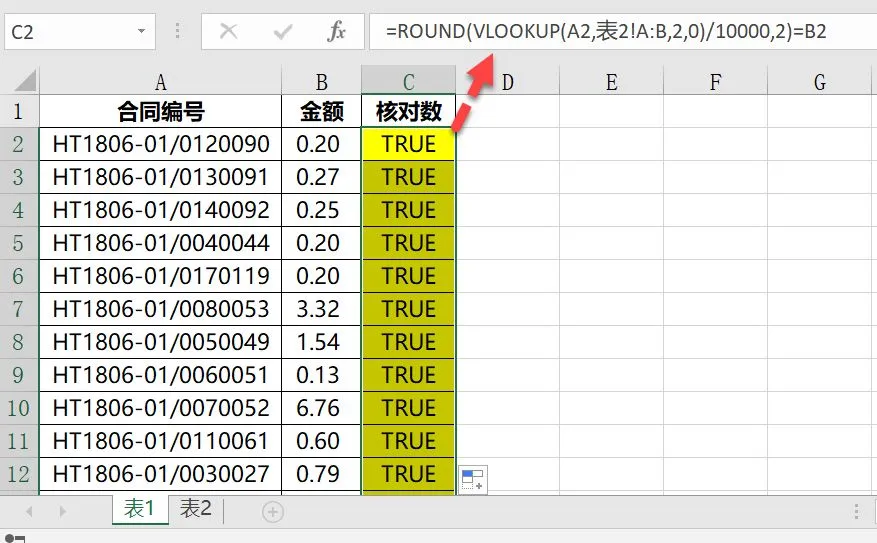Click amount cell 0.25
The width and height of the screenshot is (877, 543).
point(322,210)
